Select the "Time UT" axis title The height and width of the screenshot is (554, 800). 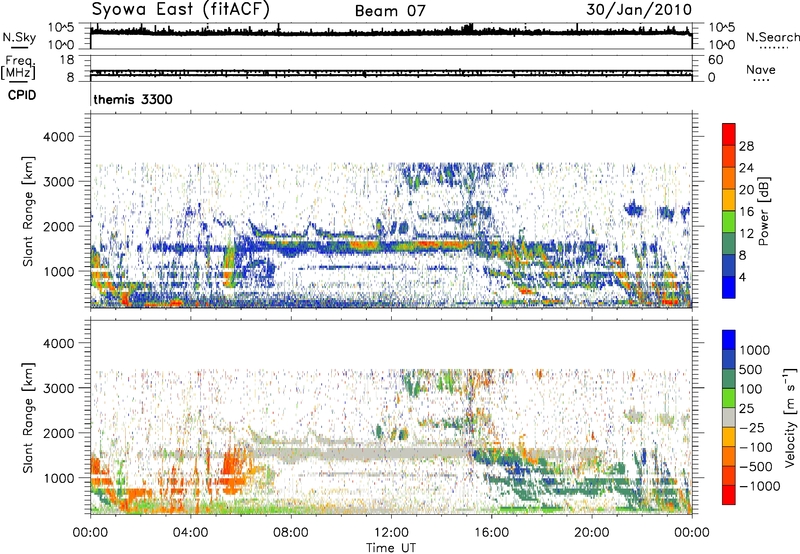coord(391,548)
